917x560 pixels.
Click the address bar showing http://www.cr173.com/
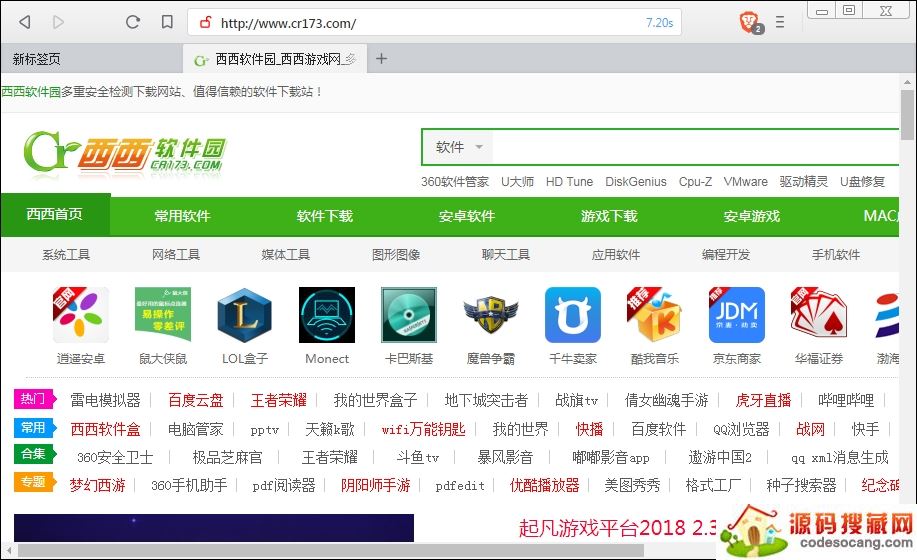434,22
